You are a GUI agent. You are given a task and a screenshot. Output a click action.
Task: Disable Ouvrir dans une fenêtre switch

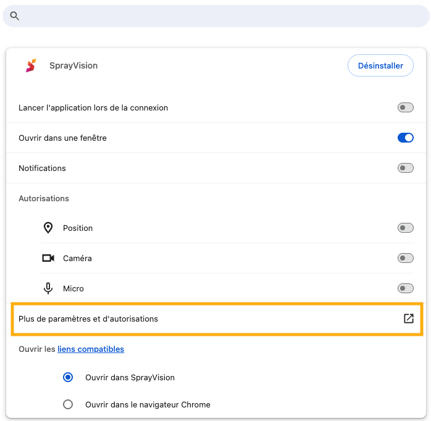405,138
